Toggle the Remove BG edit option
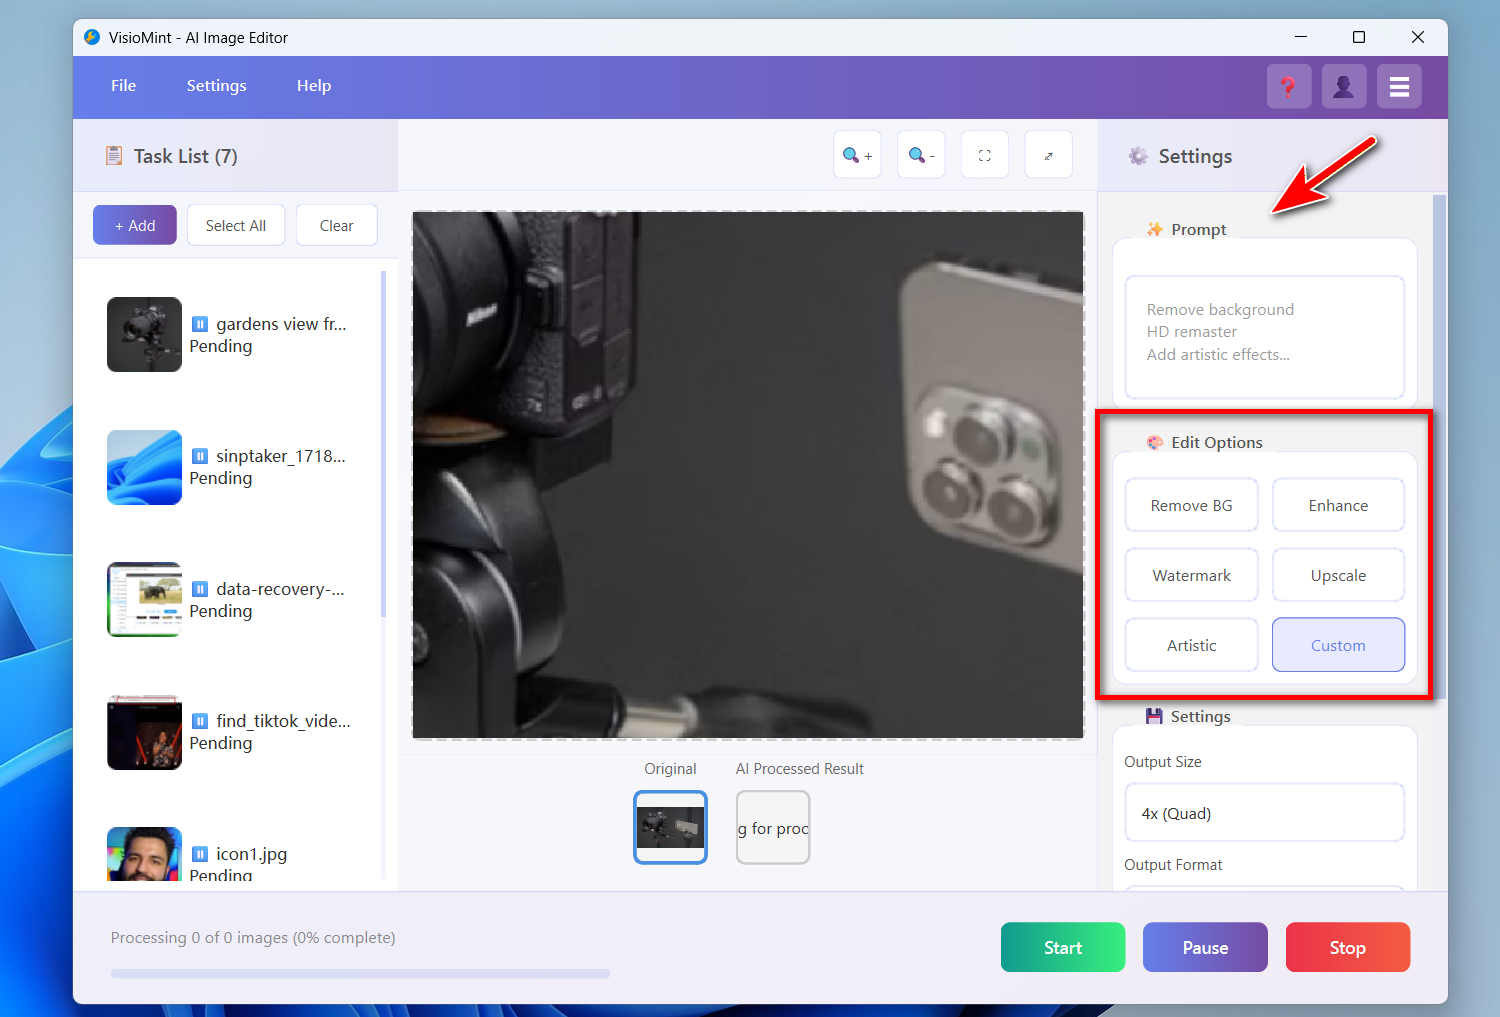 (1191, 506)
